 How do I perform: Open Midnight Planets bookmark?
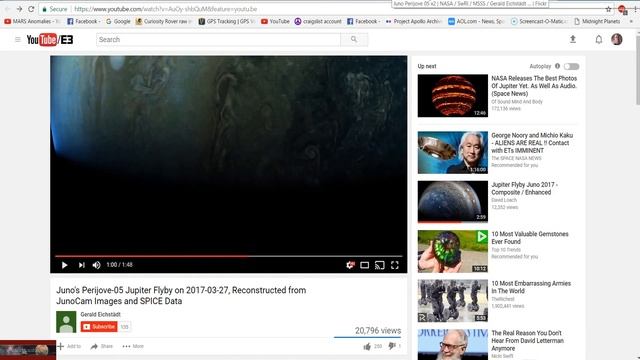[597, 21]
